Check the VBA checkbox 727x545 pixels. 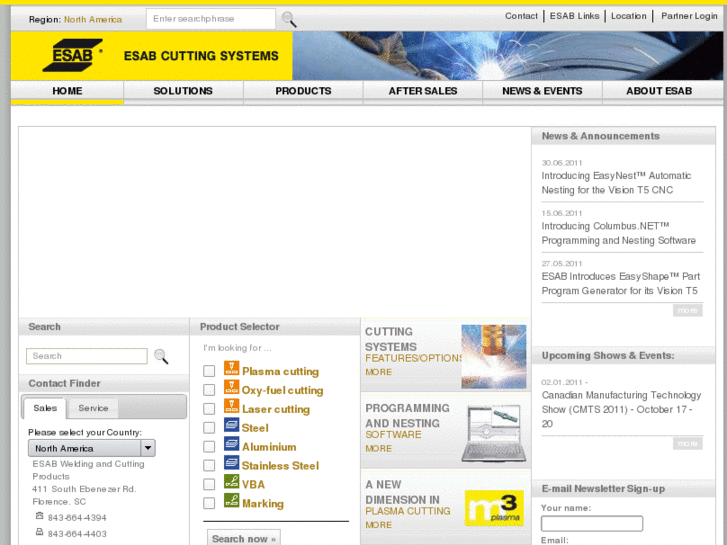click(209, 484)
